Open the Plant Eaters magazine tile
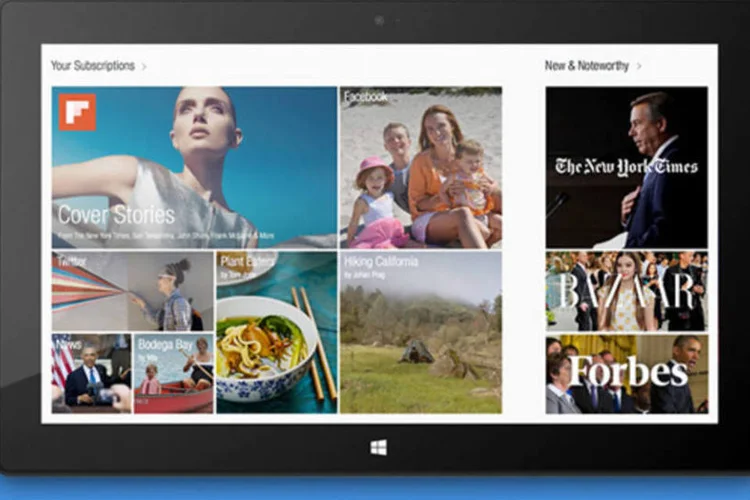This screenshot has height=500, width=750. pos(277,332)
